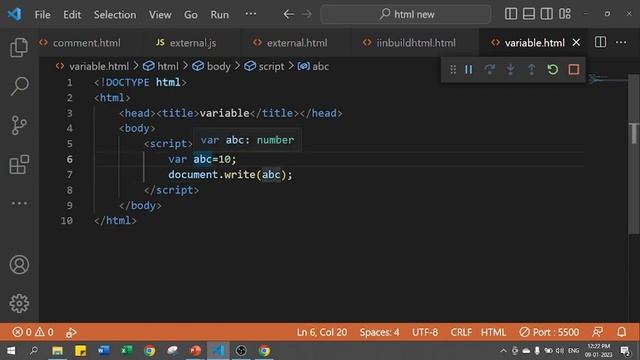Open editor More Actions ellipsis

coord(621,42)
